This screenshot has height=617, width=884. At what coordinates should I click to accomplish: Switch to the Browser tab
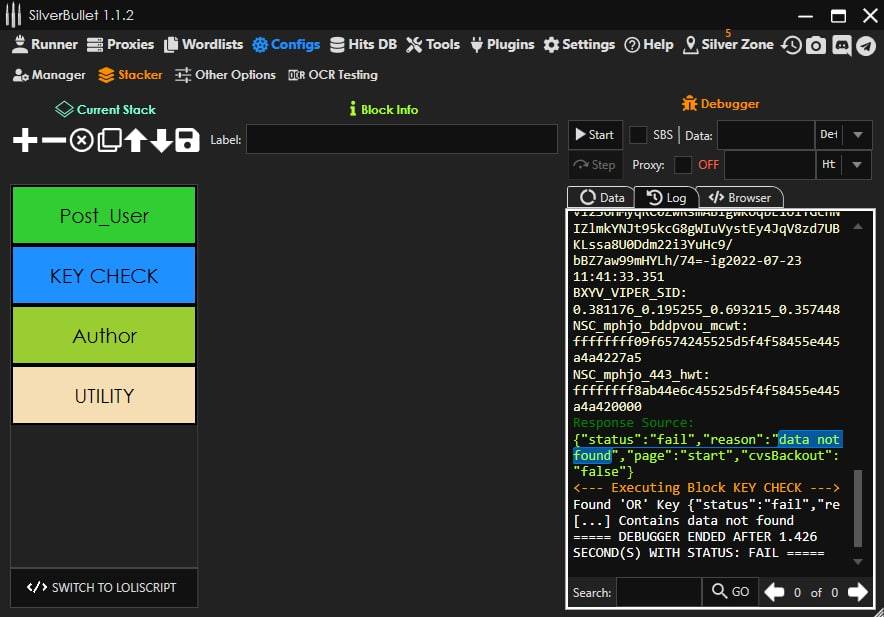[740, 198]
